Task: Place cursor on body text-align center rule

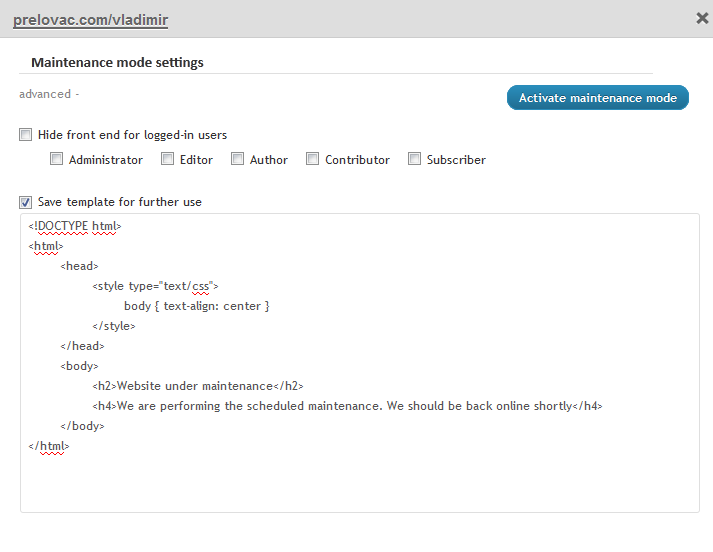Action: point(197,306)
